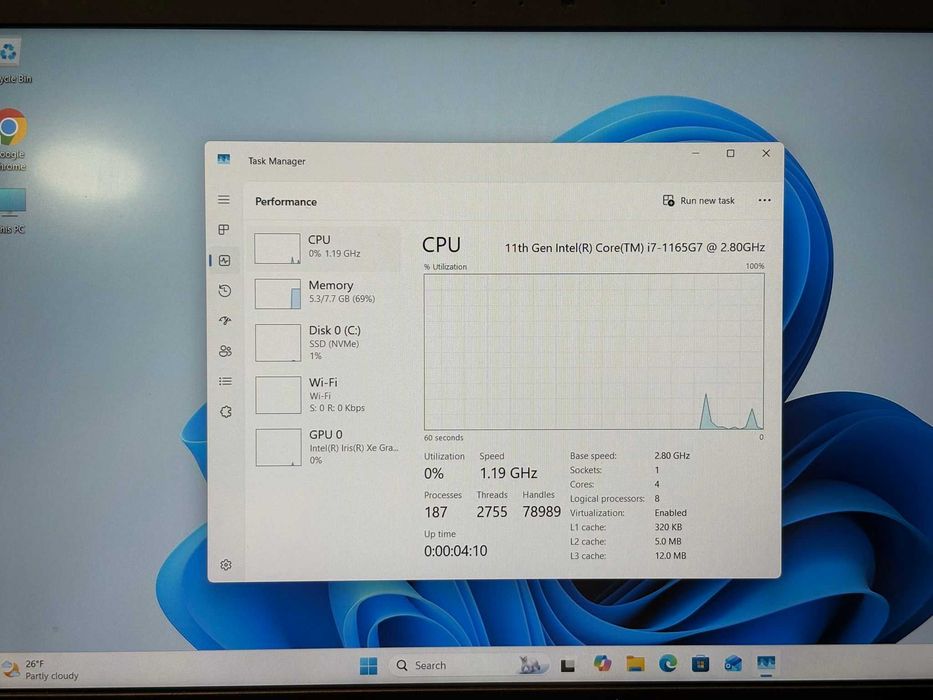Launch Microsoft Edge from the taskbar
The width and height of the screenshot is (933, 700).
tap(668, 663)
